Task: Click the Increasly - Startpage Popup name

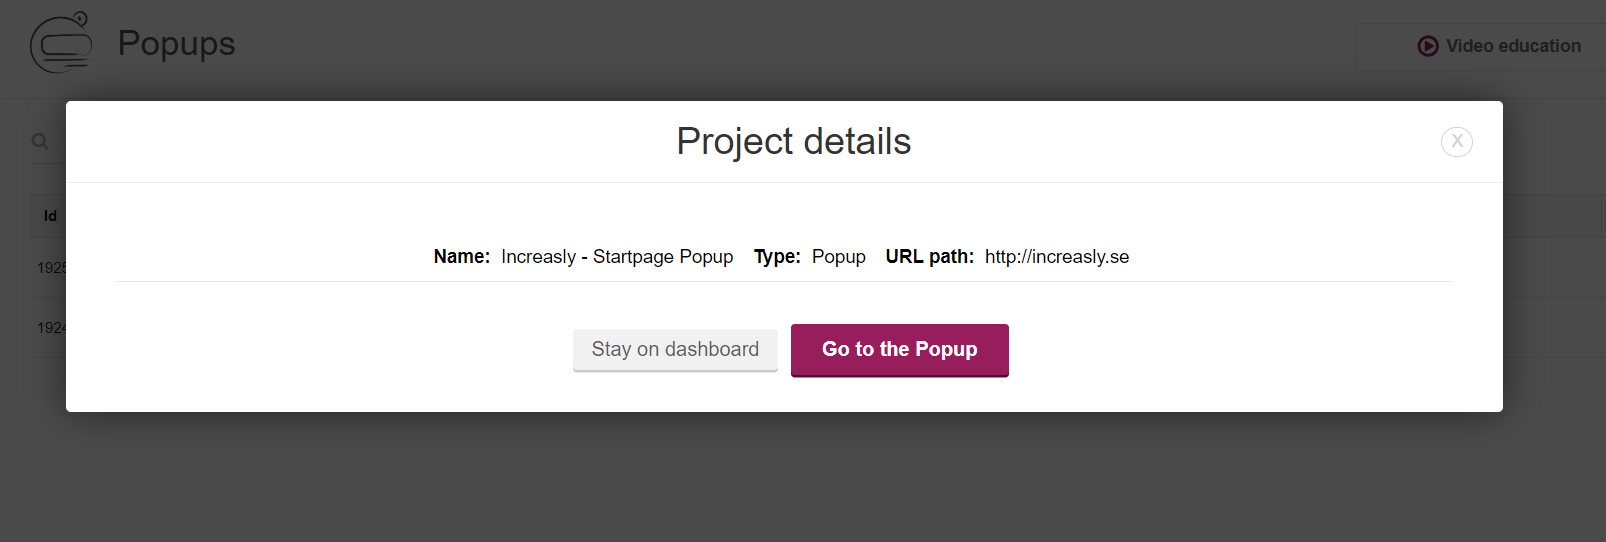Action: click(x=617, y=257)
